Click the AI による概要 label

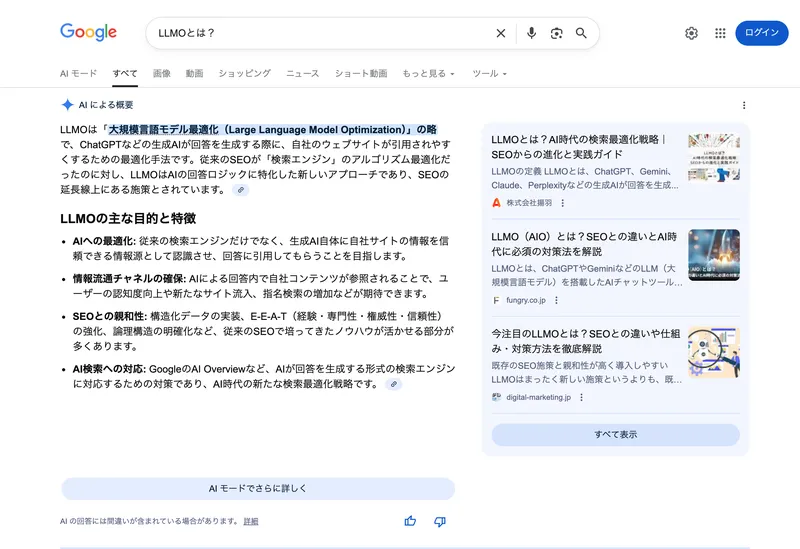(106, 105)
